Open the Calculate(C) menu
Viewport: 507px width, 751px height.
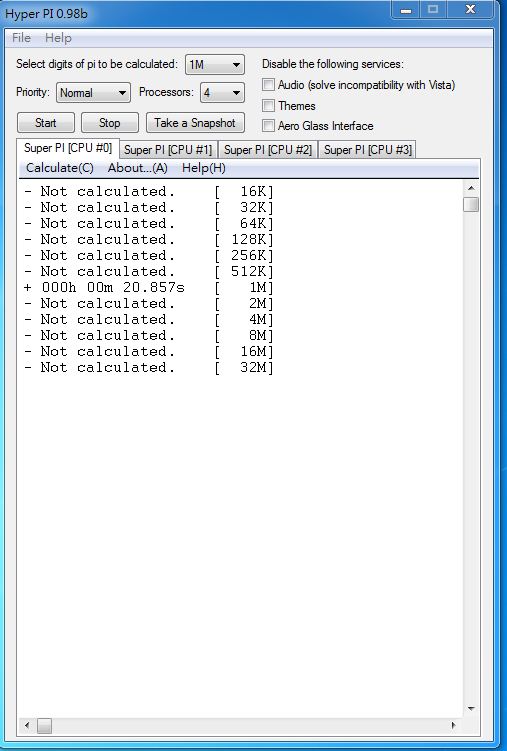coord(60,168)
